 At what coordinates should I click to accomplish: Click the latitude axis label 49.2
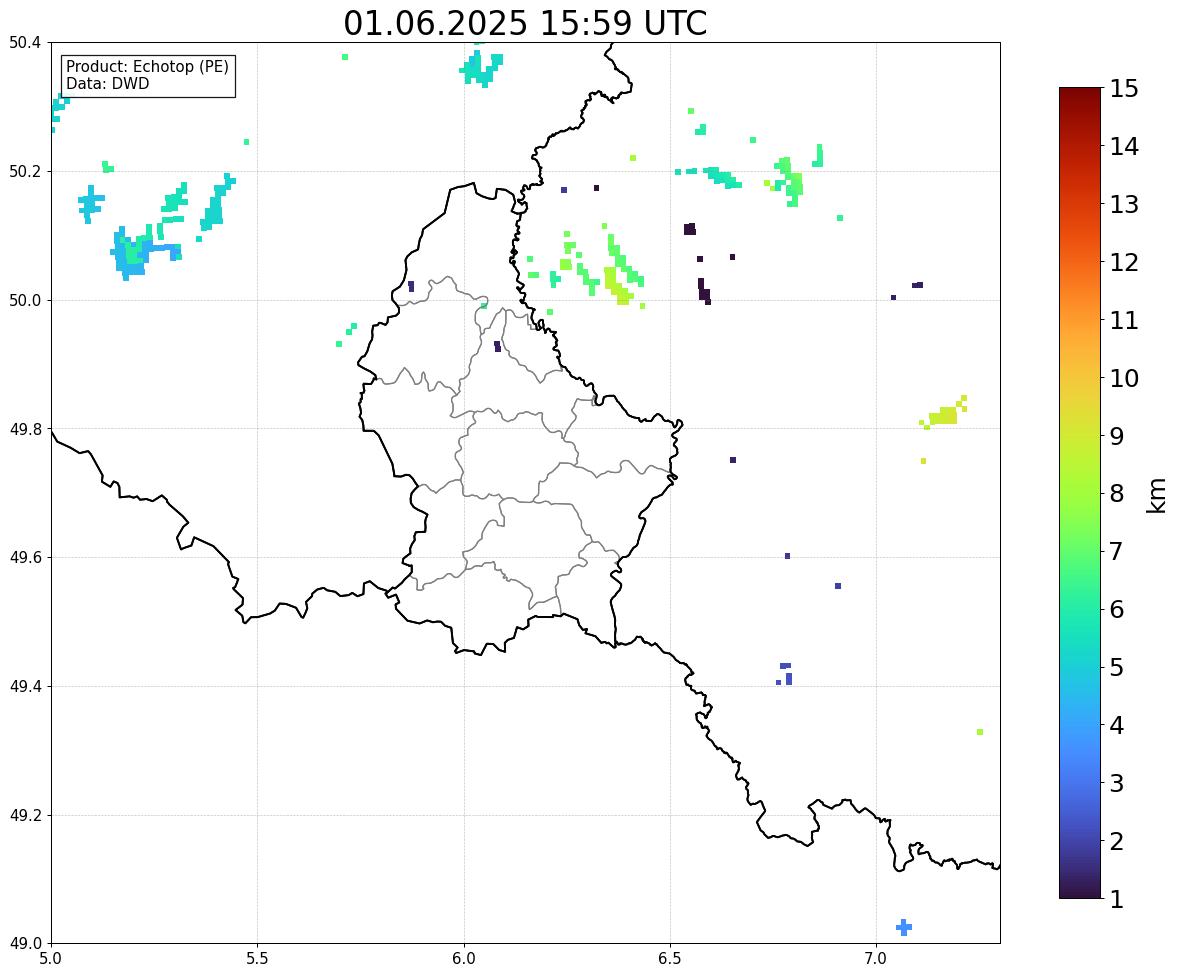click(24, 815)
